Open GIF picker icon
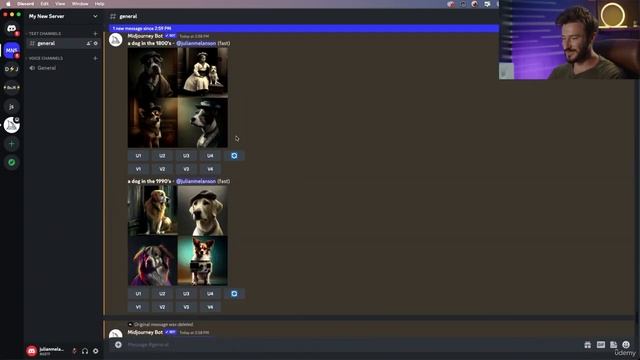Screen dimensions: 640x360 [x=600, y=345]
